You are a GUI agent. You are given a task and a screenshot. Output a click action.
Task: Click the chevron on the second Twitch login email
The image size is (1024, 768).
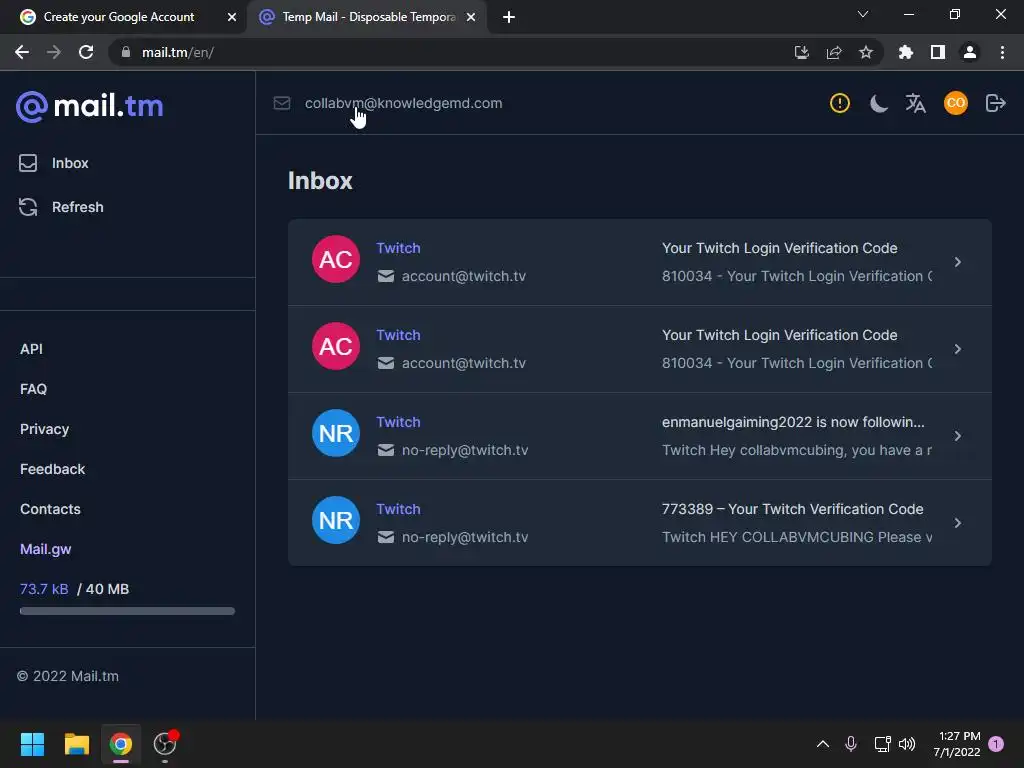[957, 349]
